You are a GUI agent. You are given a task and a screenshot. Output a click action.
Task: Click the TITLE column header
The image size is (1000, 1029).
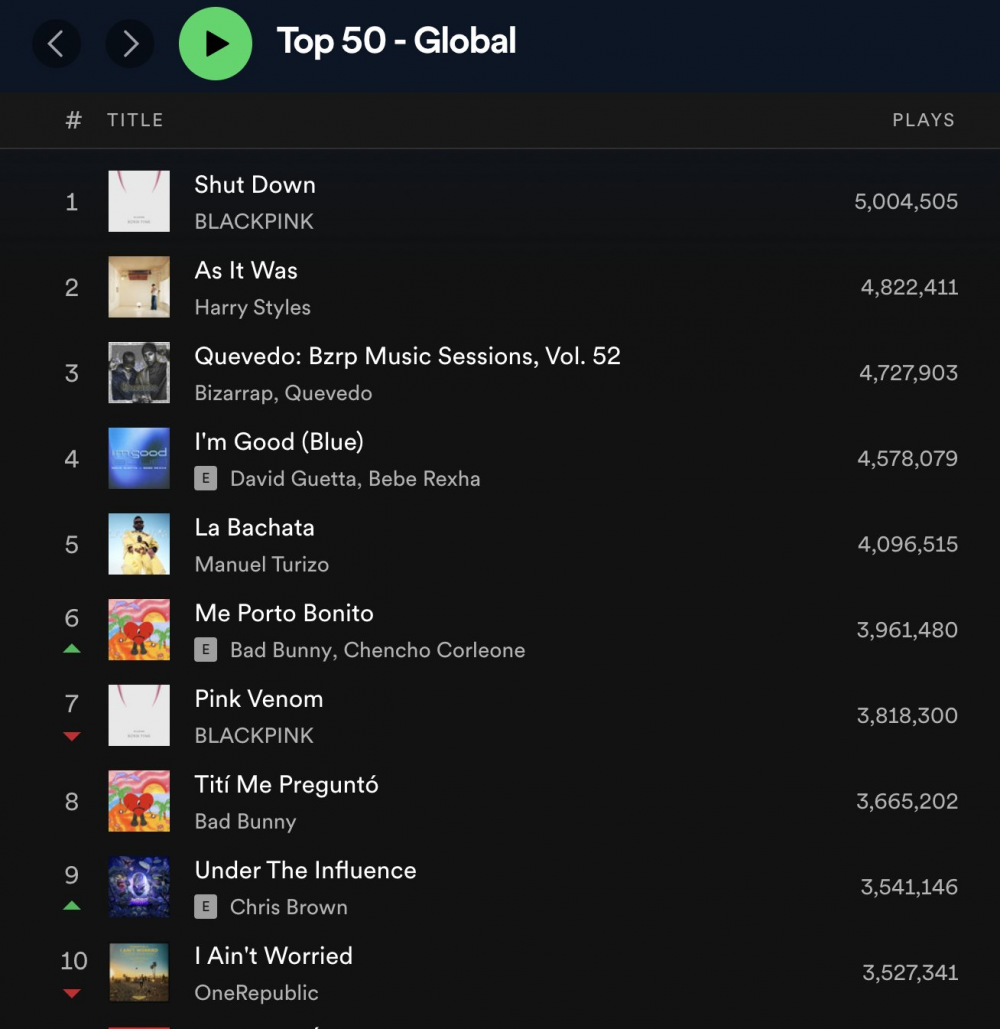(135, 120)
